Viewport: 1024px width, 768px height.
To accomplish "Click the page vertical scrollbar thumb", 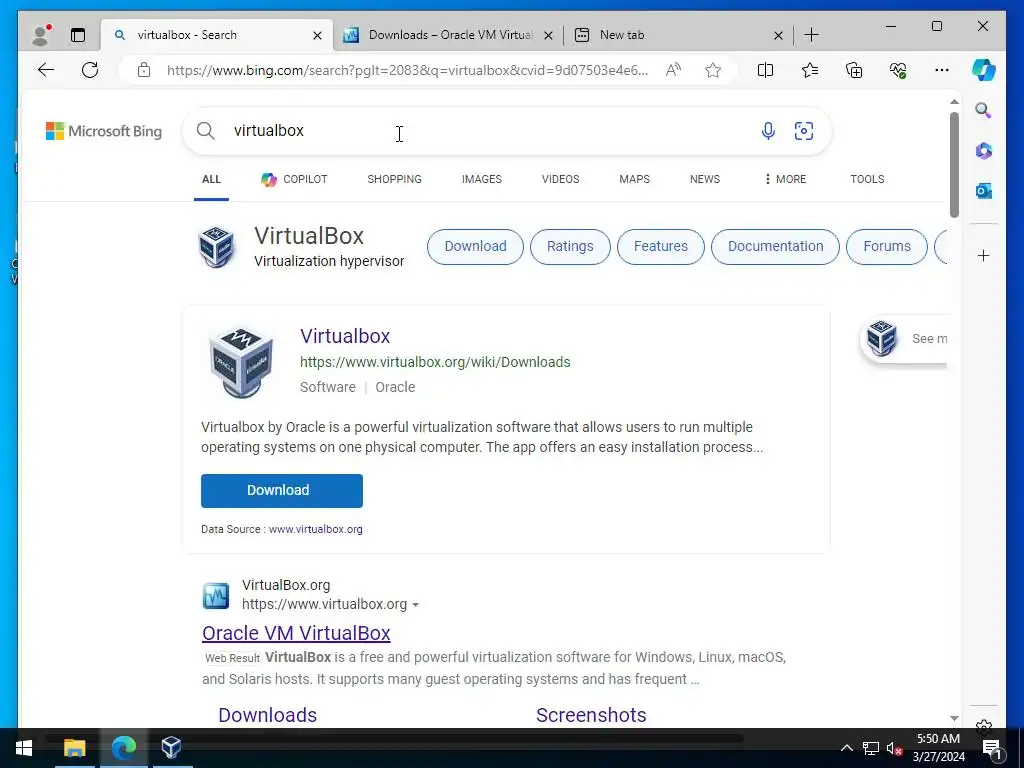I will pyautogui.click(x=954, y=165).
